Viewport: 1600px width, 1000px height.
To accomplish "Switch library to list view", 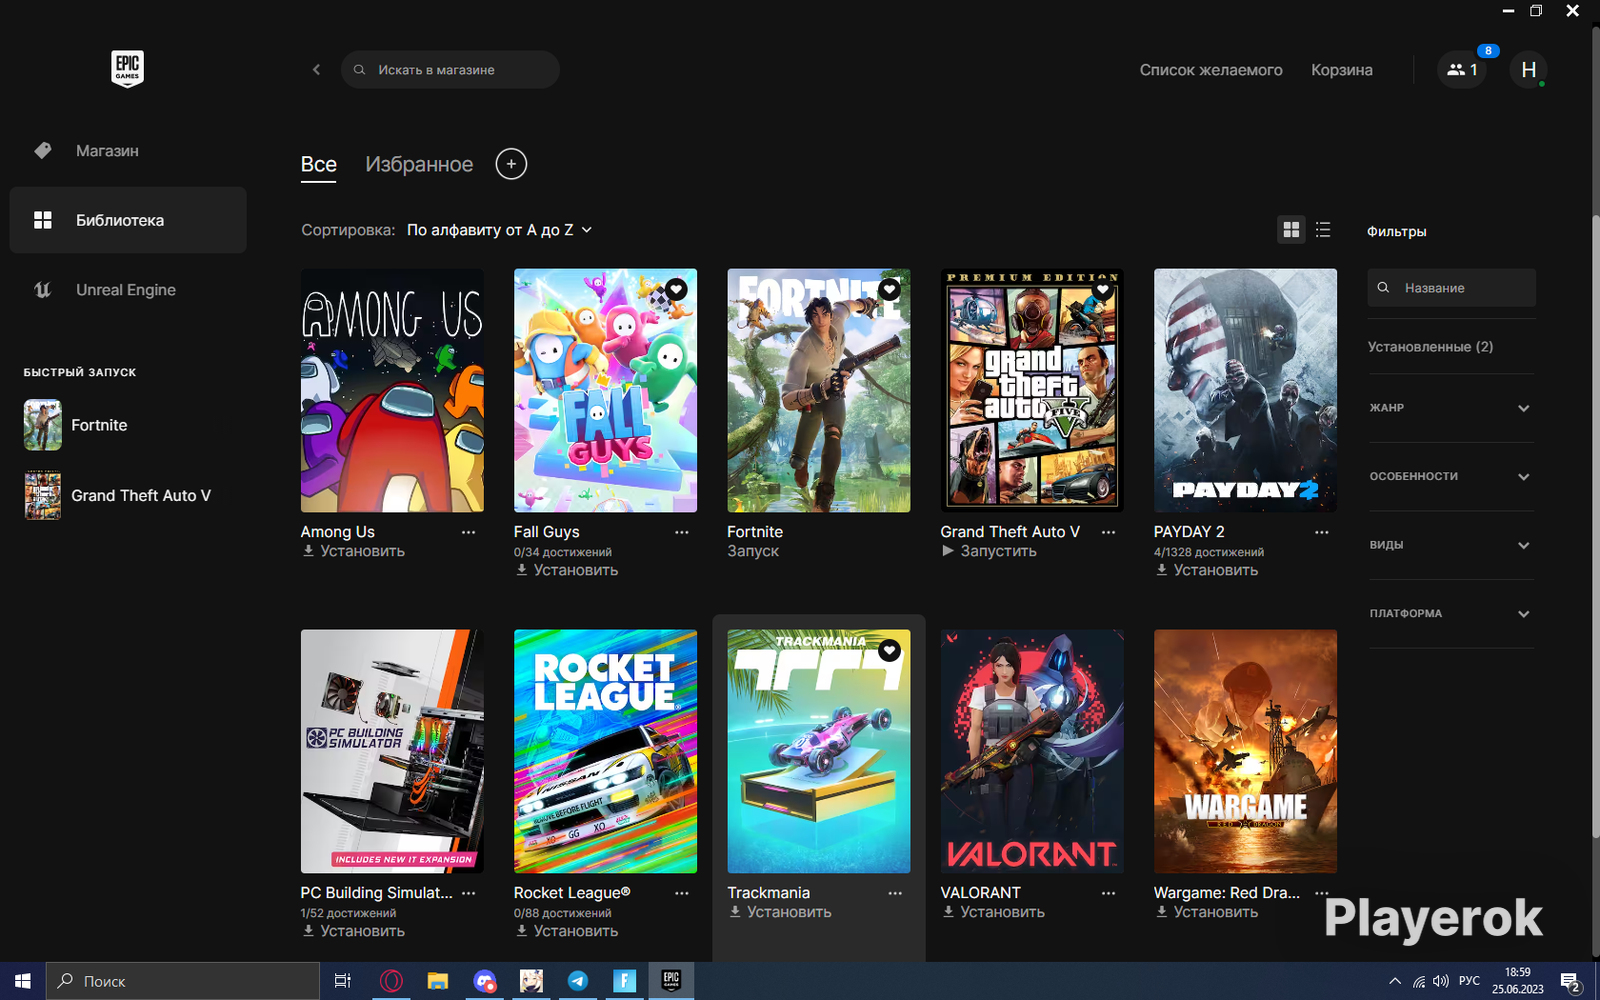I will point(1323,230).
